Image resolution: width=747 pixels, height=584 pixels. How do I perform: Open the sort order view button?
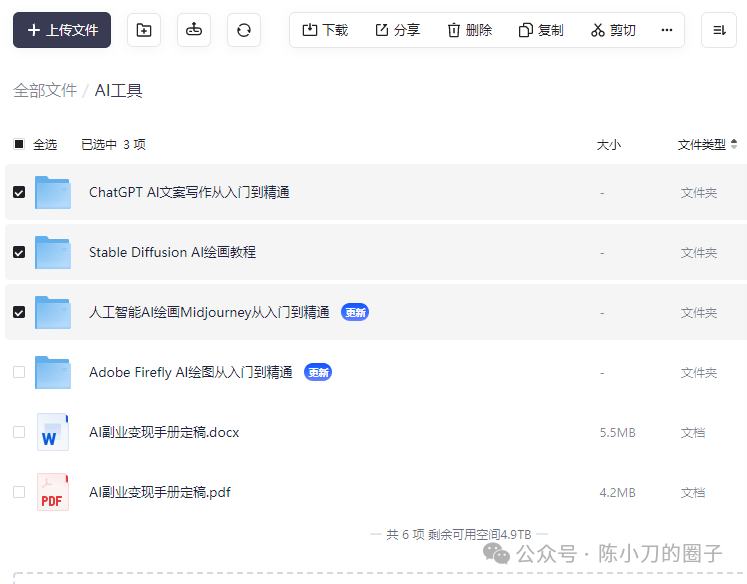(x=719, y=30)
